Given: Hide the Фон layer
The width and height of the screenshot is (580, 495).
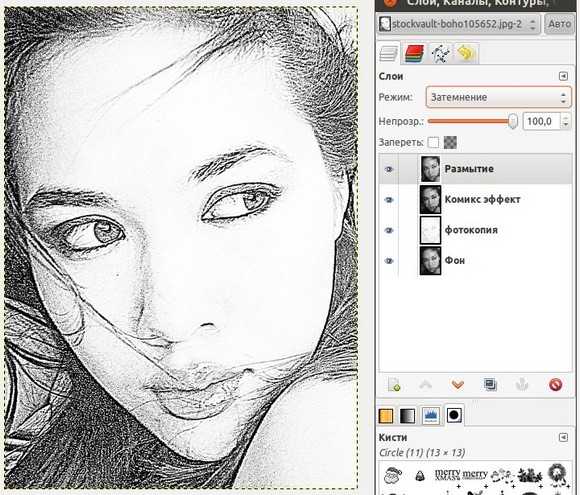Looking at the screenshot, I should point(389,261).
